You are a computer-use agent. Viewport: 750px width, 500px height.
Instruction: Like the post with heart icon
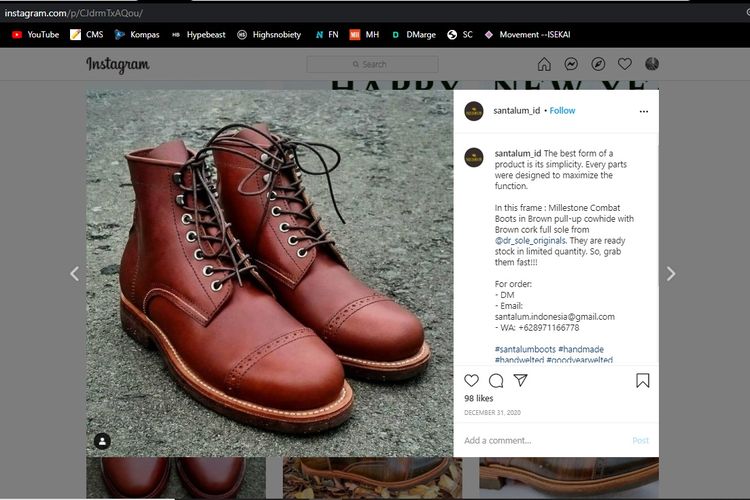pyautogui.click(x=472, y=381)
